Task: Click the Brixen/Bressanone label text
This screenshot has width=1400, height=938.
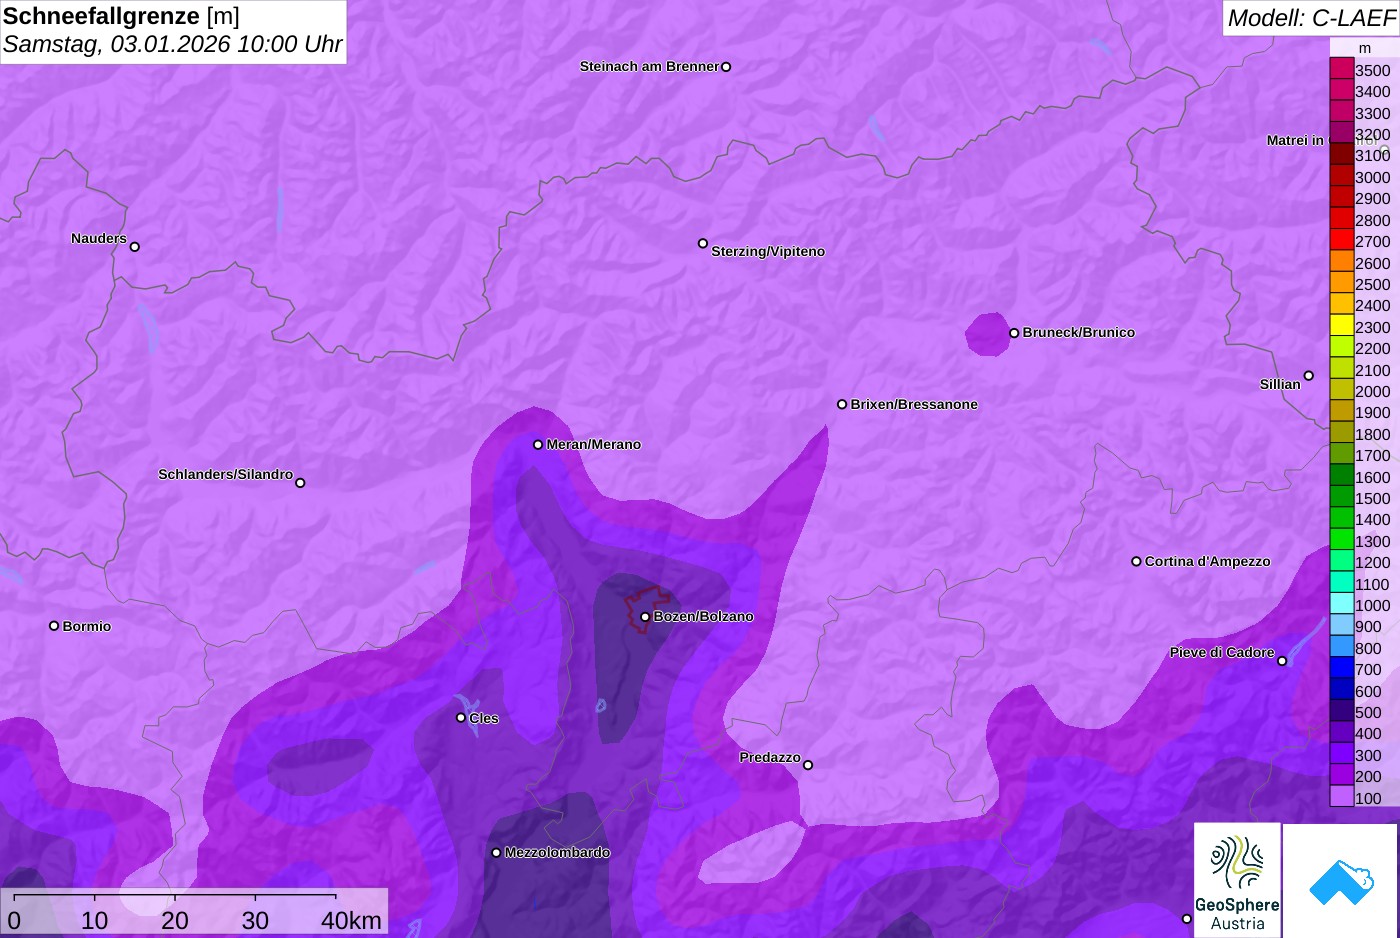Action: 914,404
